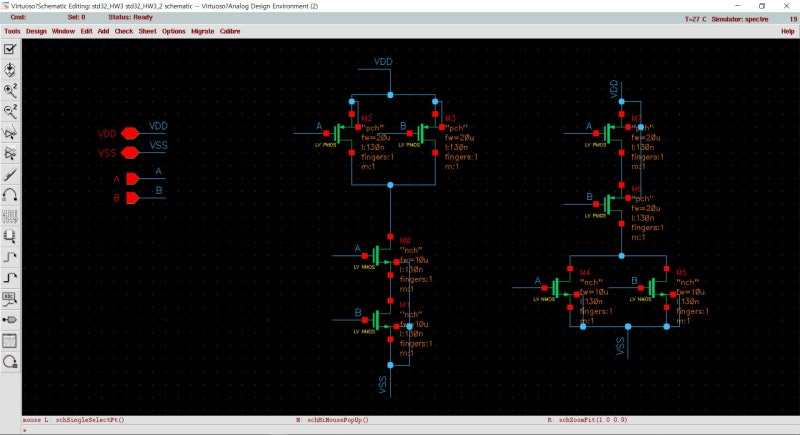The height and width of the screenshot is (435, 800).
Task: Click Help in the menu bar
Action: [787, 31]
